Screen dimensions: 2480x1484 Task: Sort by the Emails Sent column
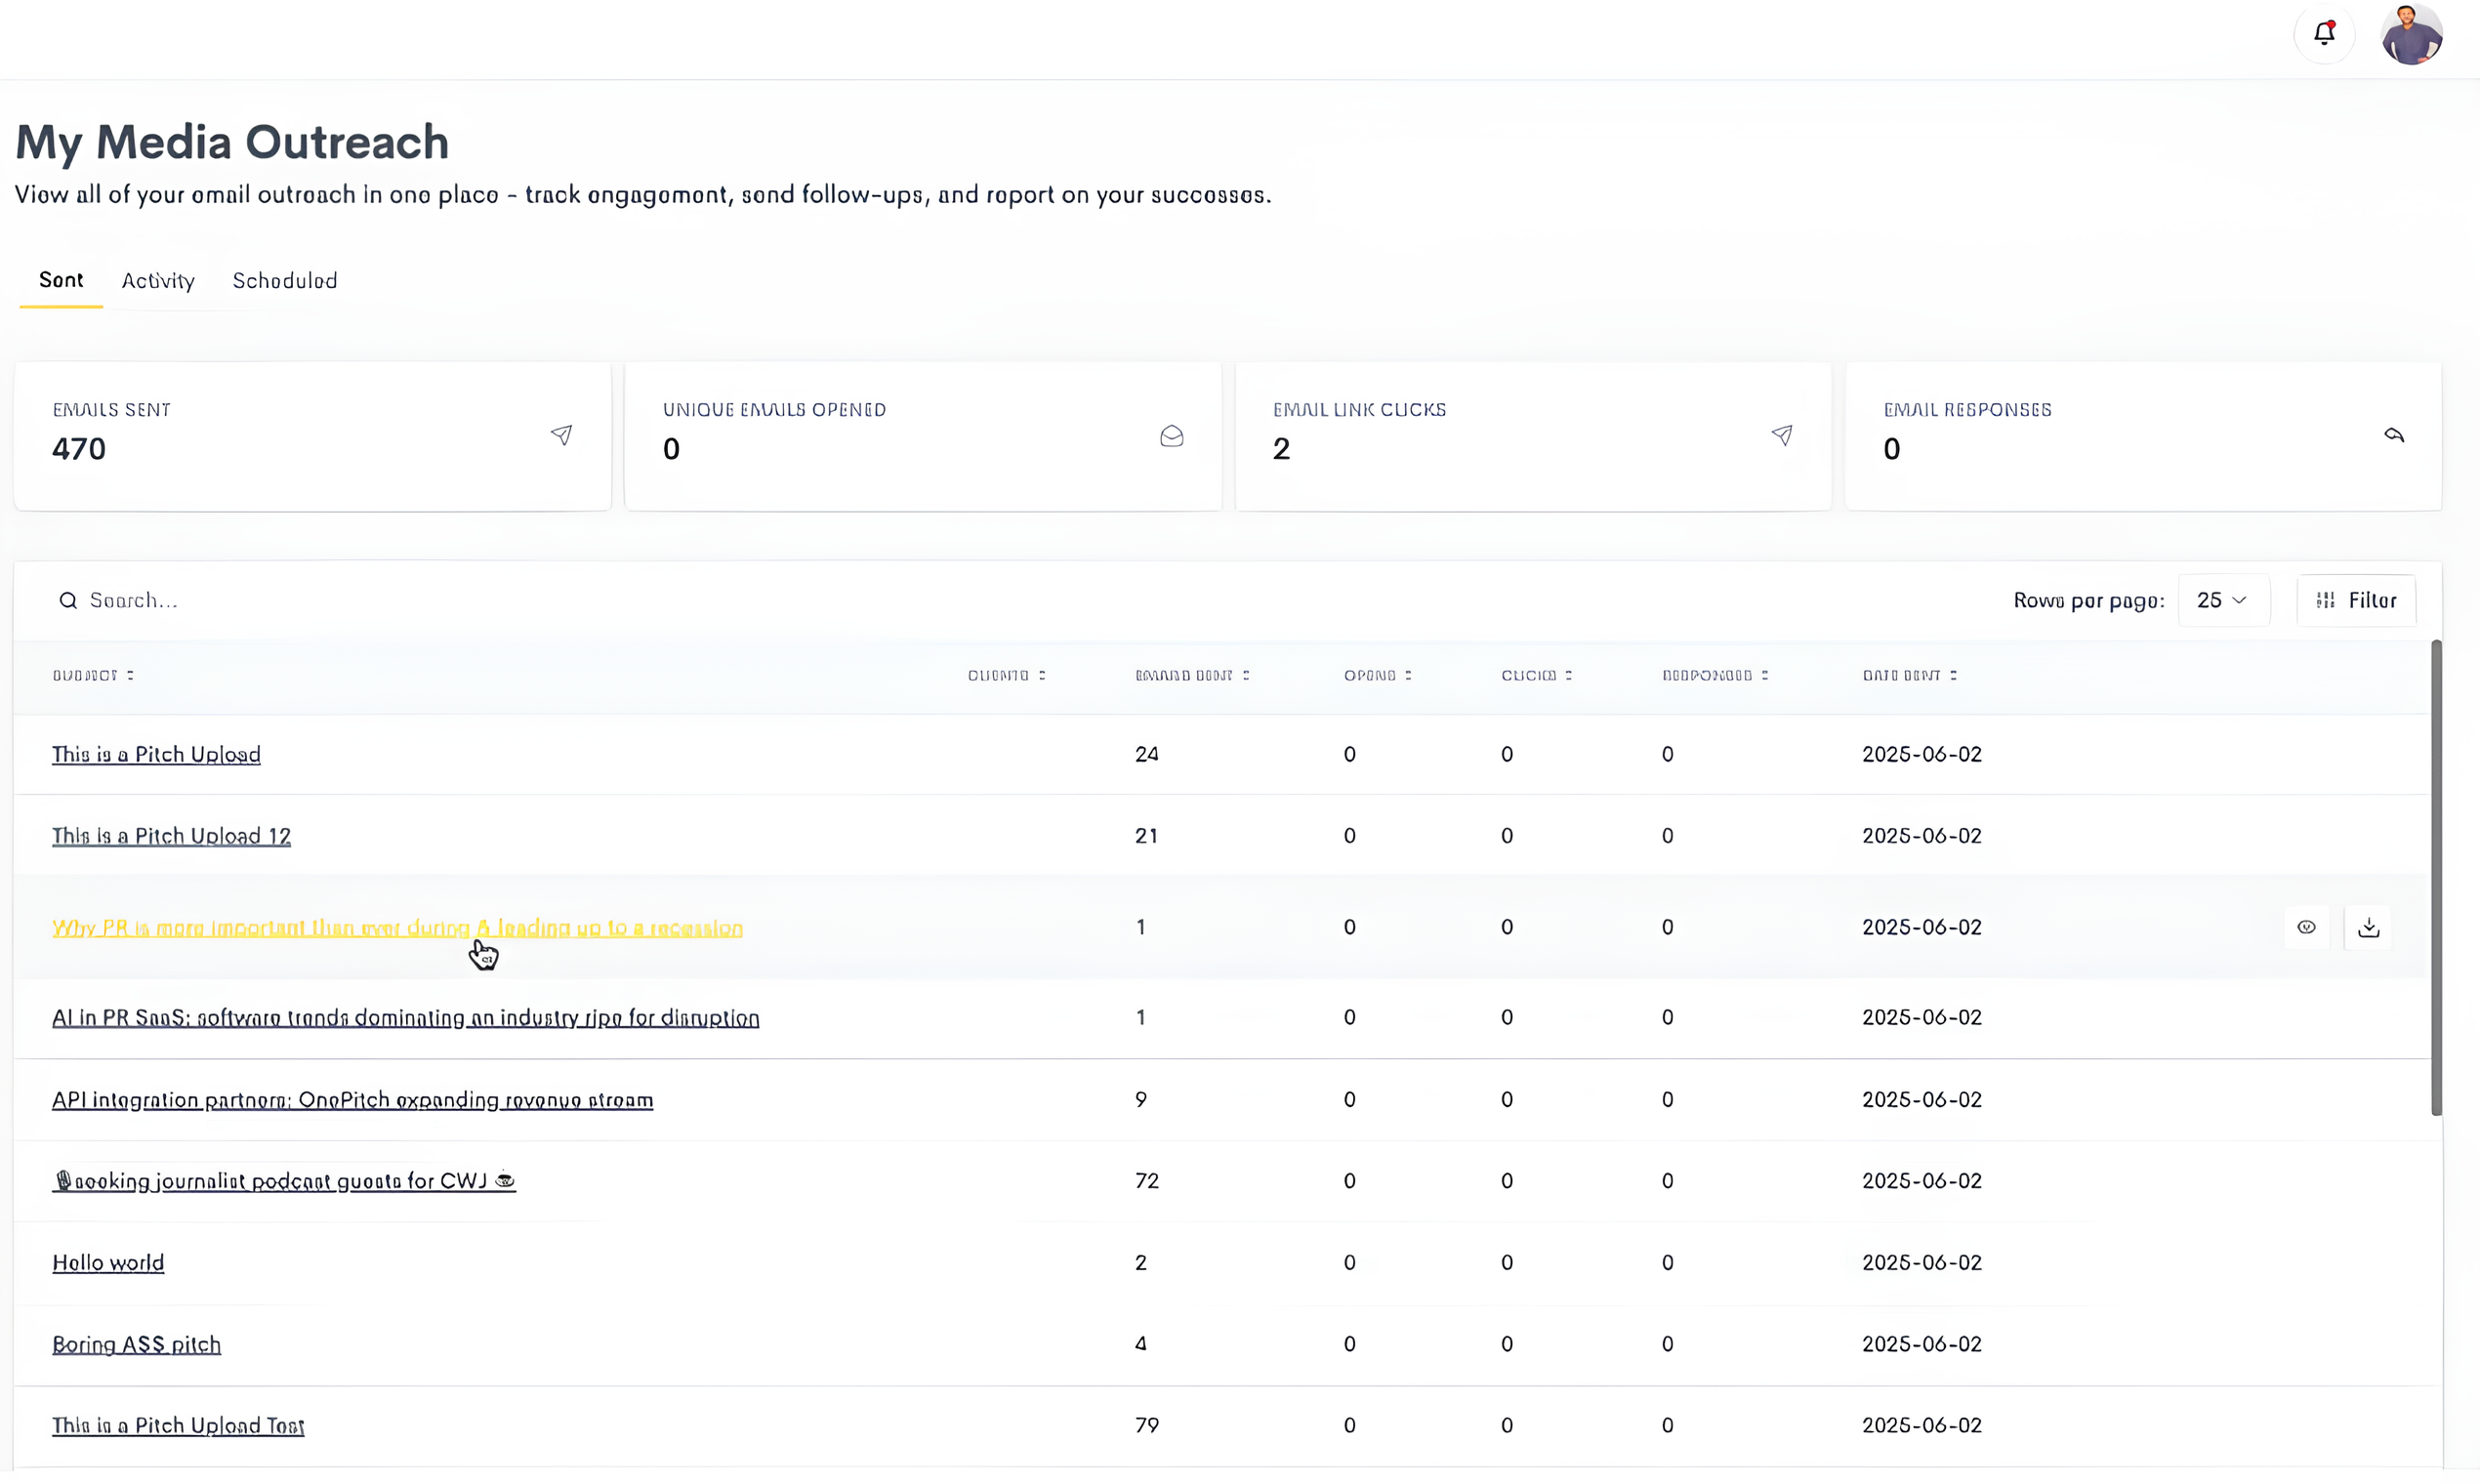(x=1192, y=675)
